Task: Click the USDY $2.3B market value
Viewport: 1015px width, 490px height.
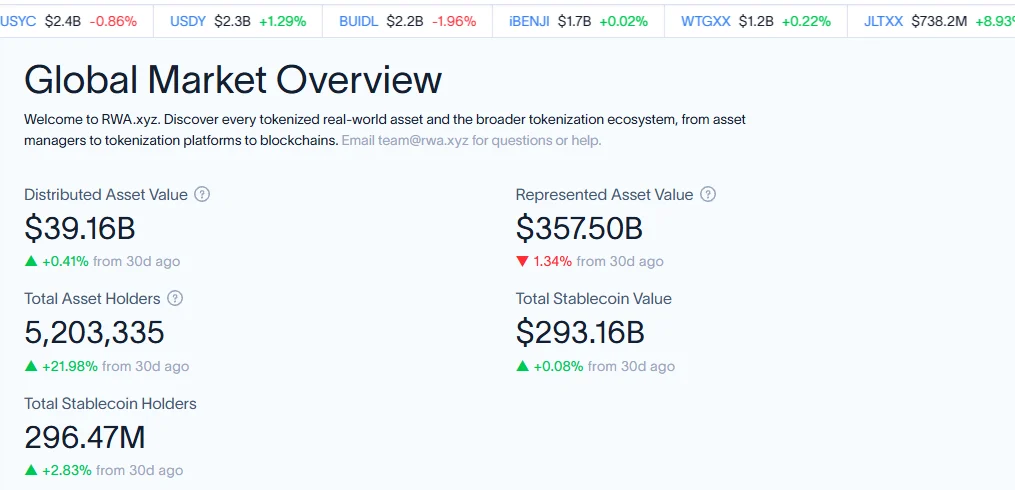Action: tap(232, 21)
